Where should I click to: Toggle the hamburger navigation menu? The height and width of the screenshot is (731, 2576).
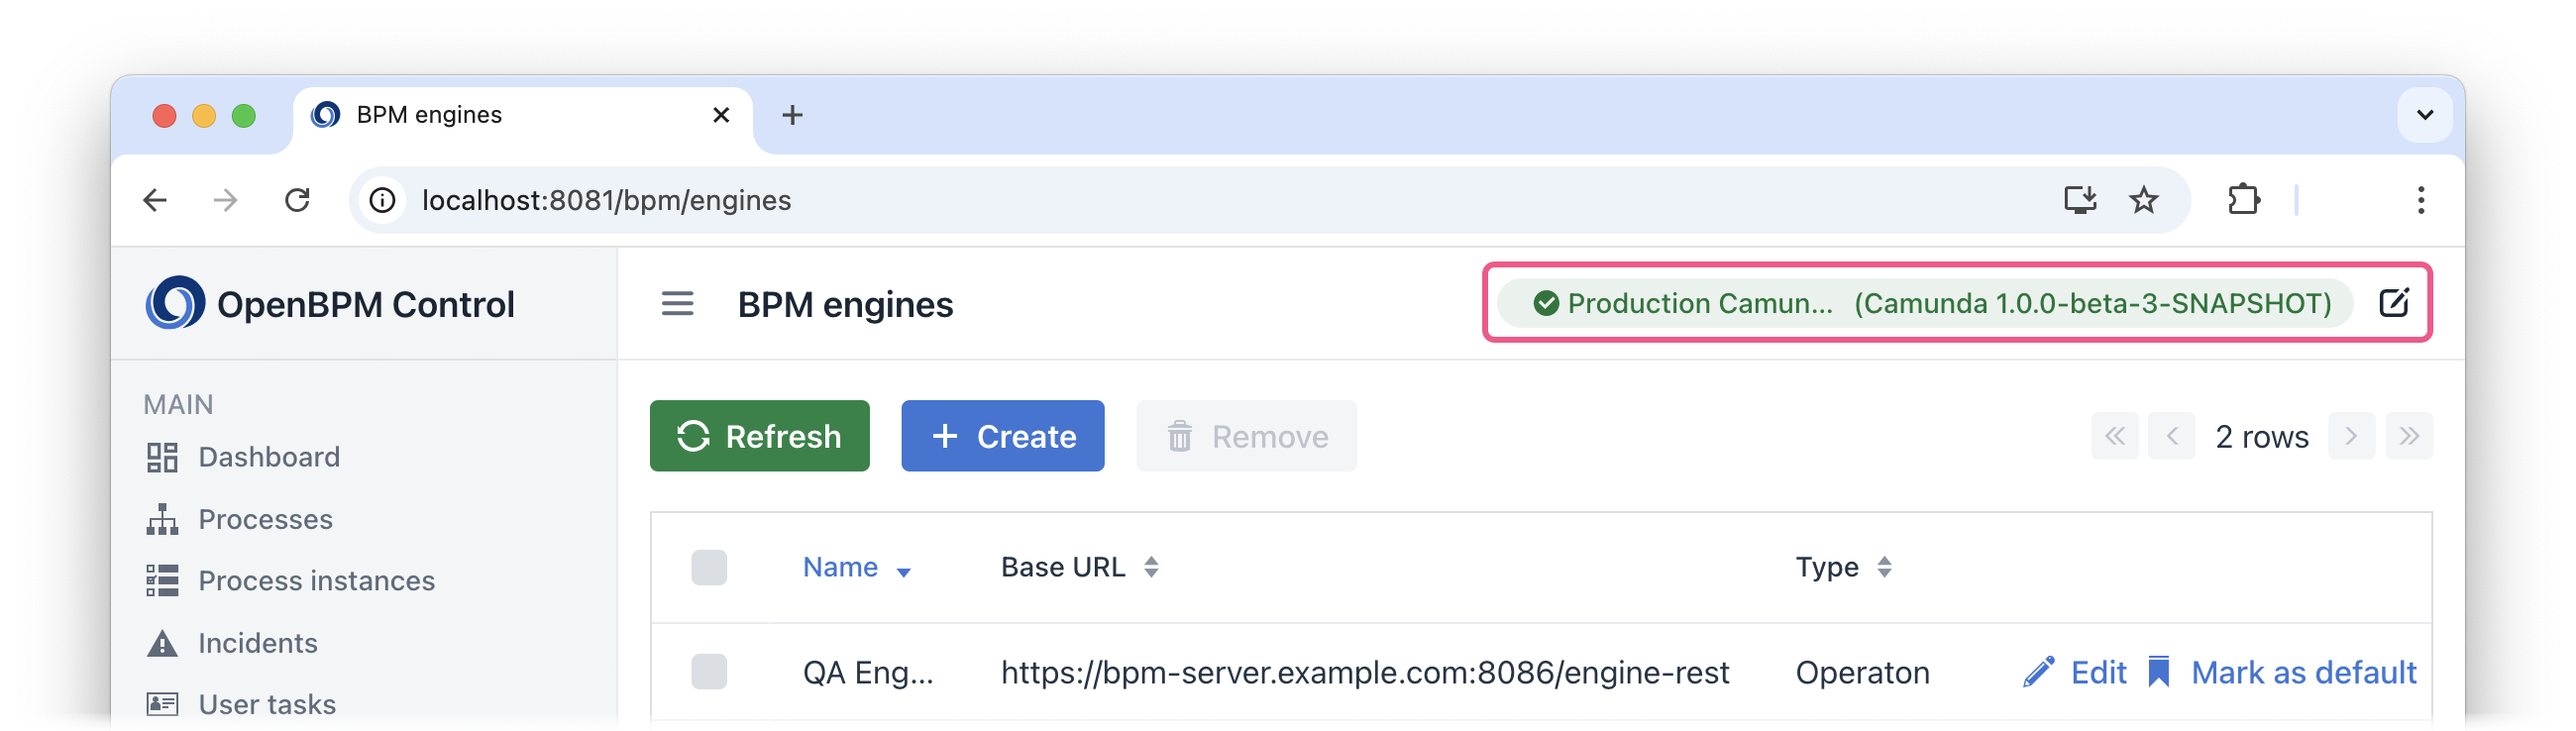677,304
